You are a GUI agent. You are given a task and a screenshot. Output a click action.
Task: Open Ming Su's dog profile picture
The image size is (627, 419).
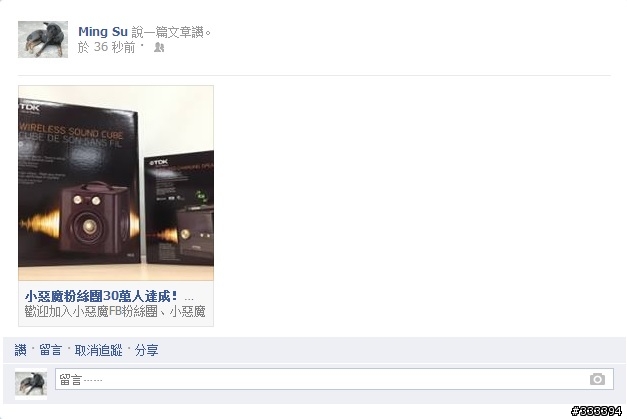click(43, 39)
